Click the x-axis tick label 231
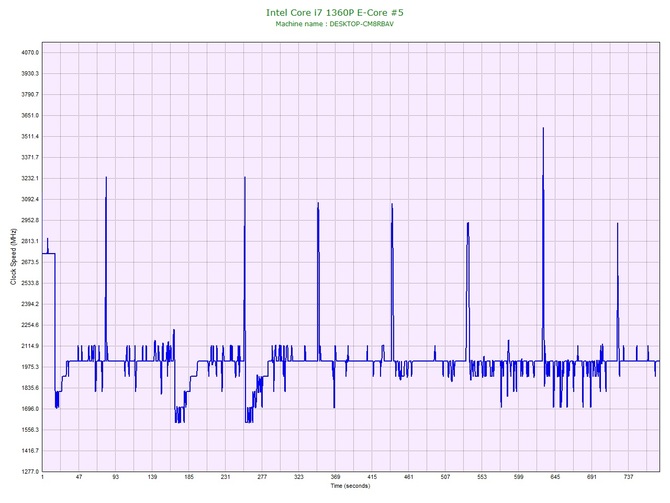The image size is (670, 503). [226, 477]
